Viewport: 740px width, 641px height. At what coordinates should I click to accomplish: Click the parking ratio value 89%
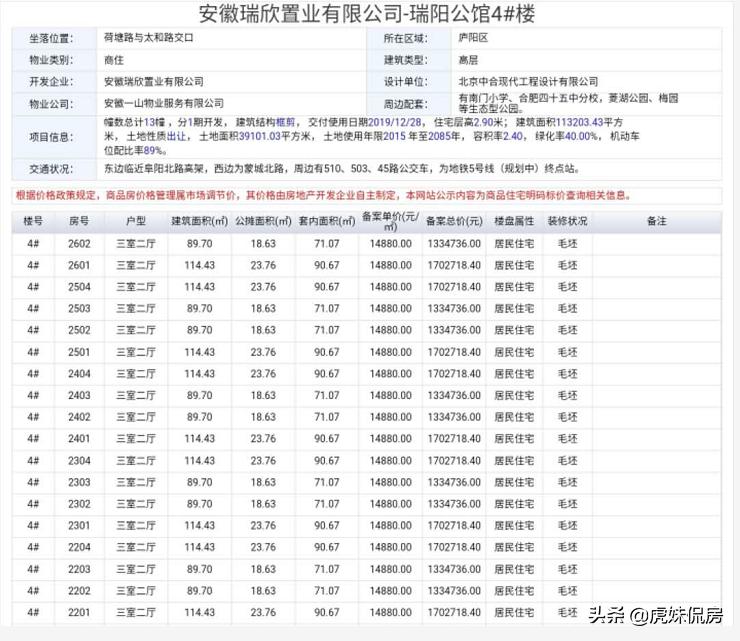(154, 151)
